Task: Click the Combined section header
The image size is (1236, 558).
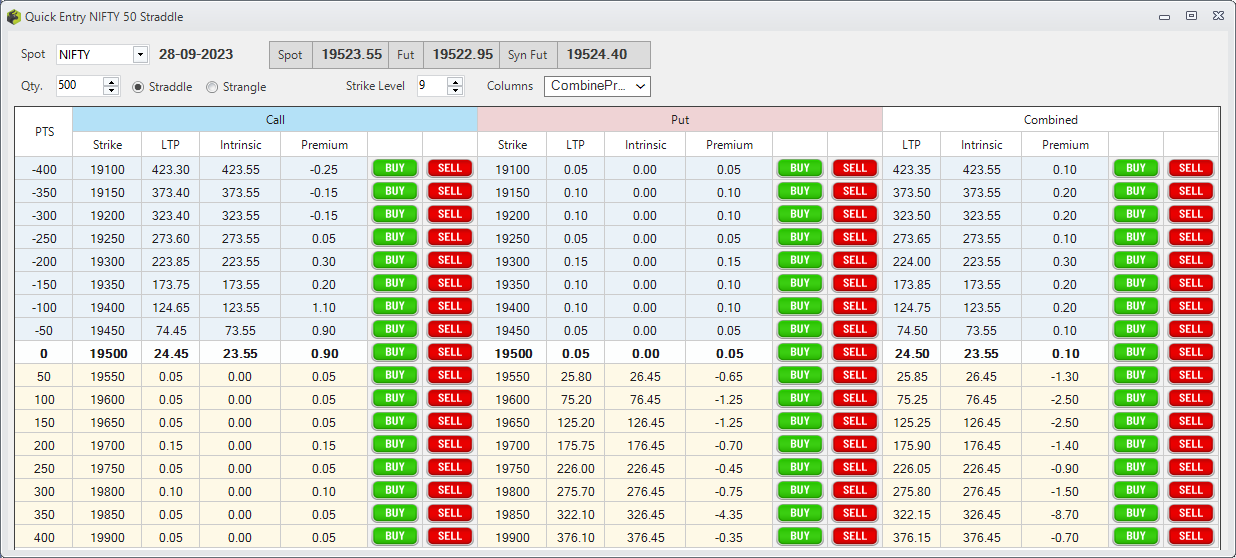Action: click(x=1050, y=120)
